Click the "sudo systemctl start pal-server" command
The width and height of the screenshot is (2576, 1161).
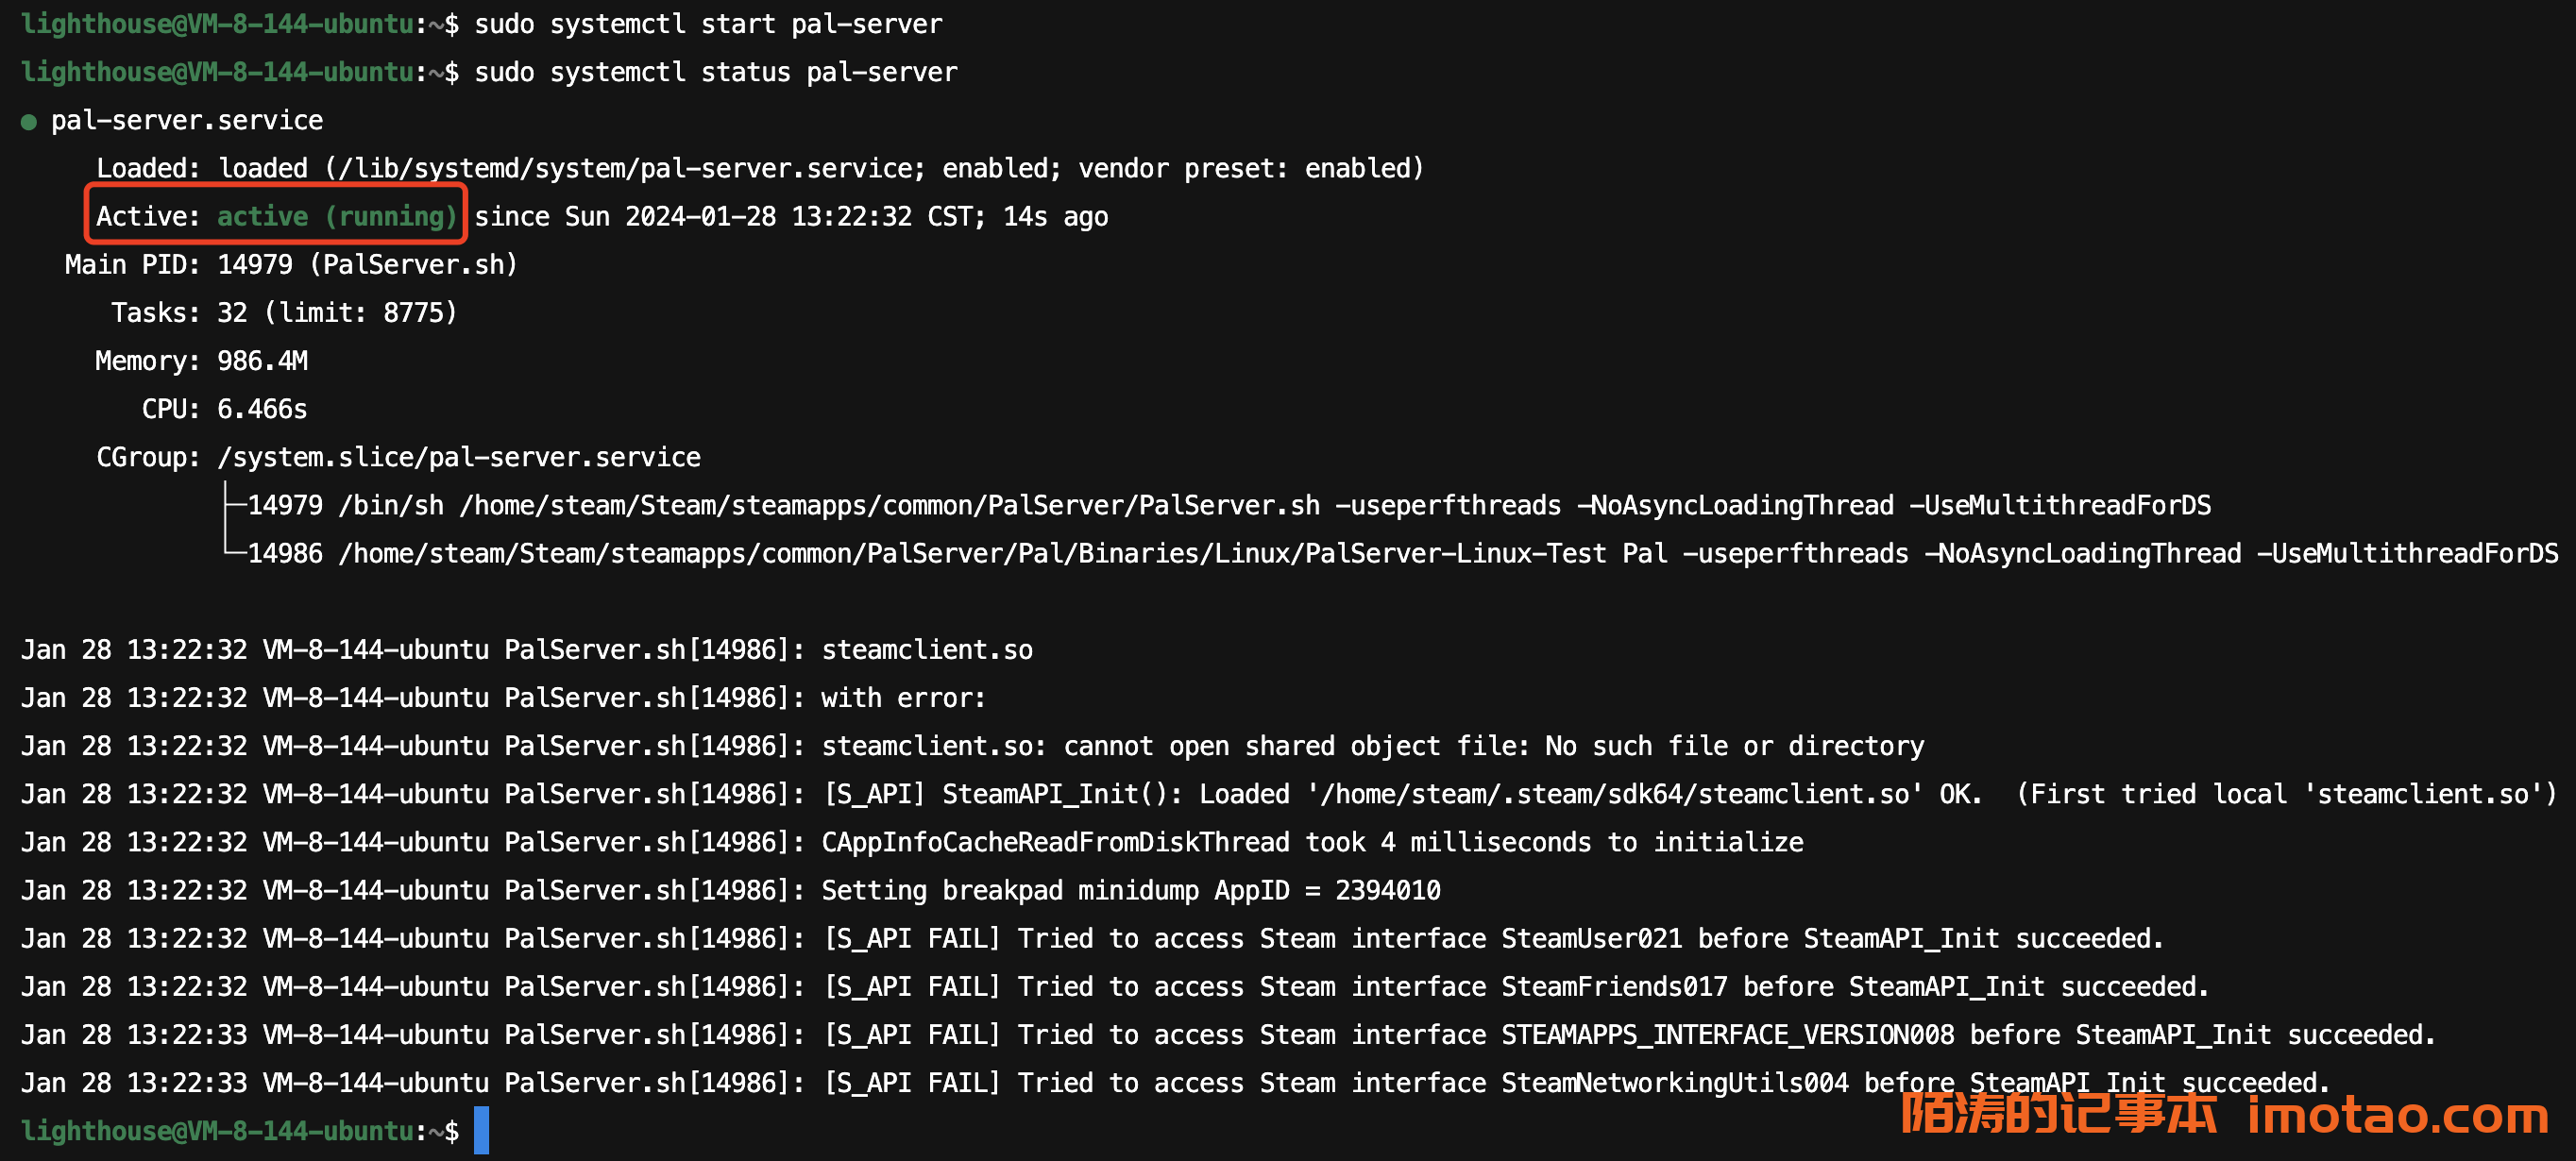click(x=708, y=24)
